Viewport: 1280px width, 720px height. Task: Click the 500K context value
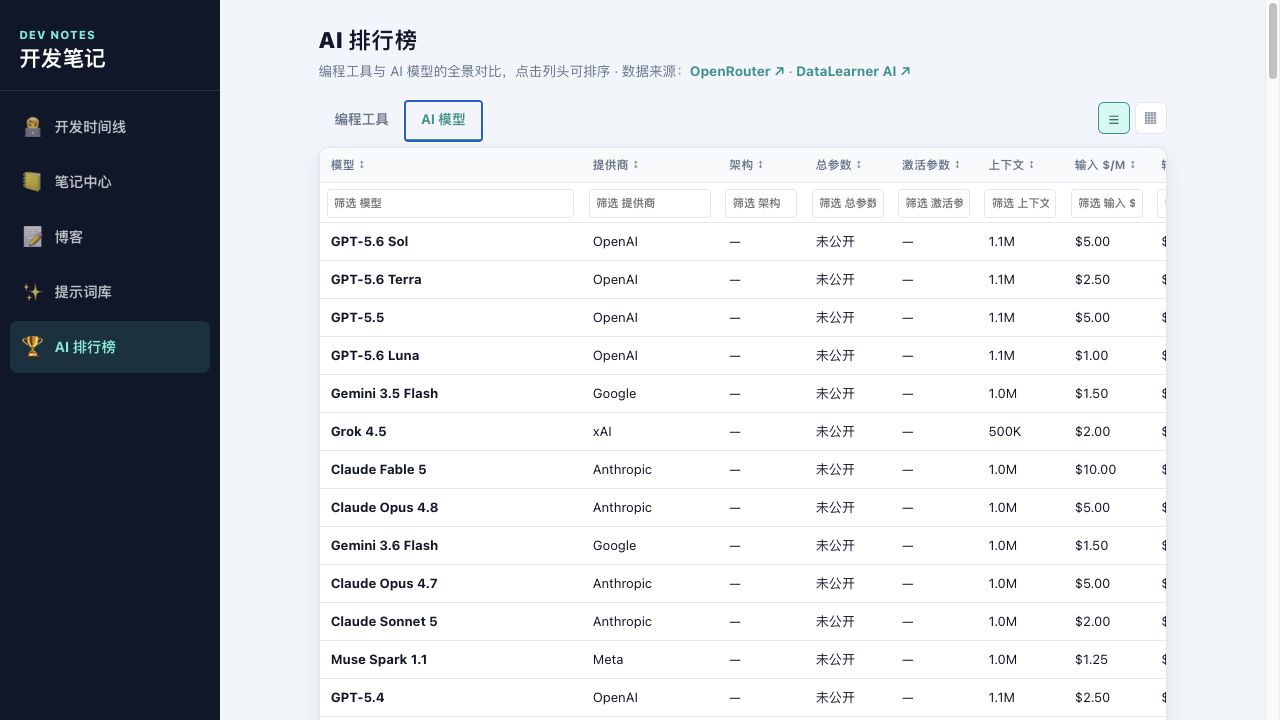(1005, 432)
